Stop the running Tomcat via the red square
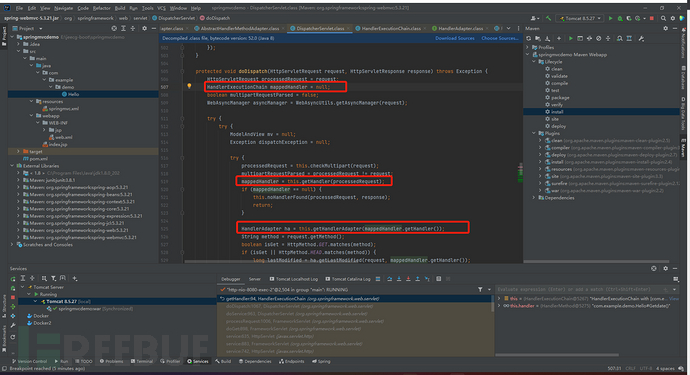690x375 pixels. pyautogui.click(x=652, y=18)
